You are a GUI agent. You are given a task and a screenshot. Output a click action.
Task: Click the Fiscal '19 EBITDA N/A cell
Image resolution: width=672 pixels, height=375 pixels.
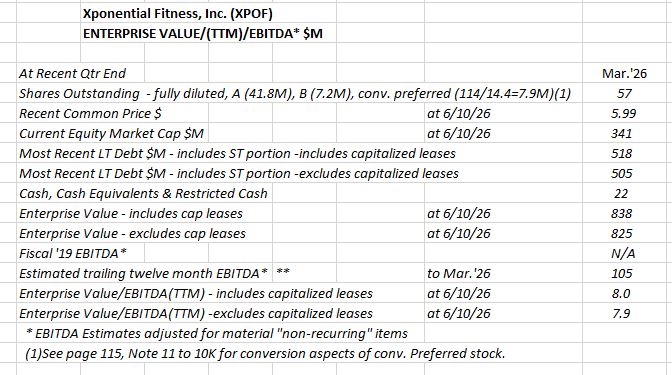pos(623,254)
